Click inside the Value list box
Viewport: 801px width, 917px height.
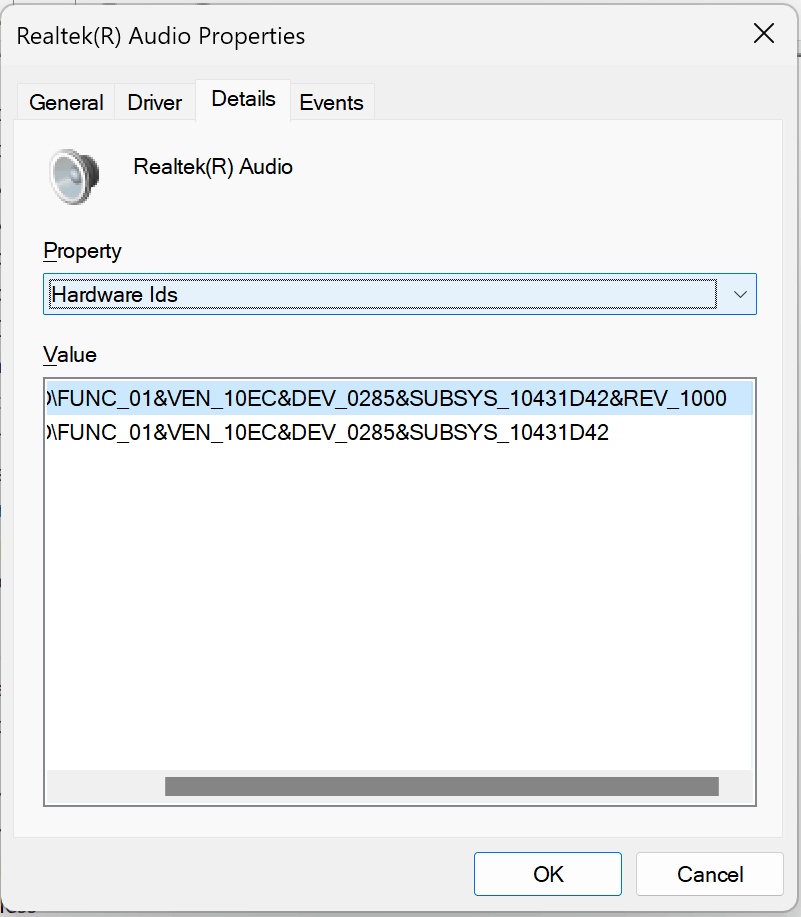400,600
